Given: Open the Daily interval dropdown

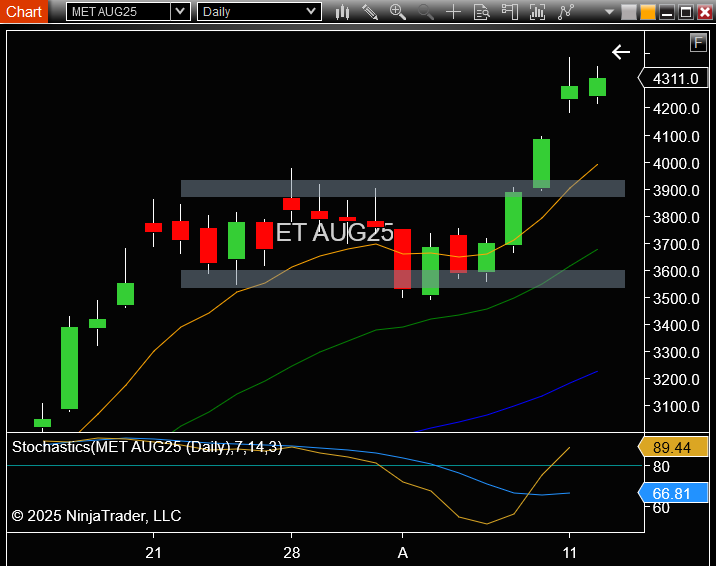Looking at the screenshot, I should pos(259,12).
